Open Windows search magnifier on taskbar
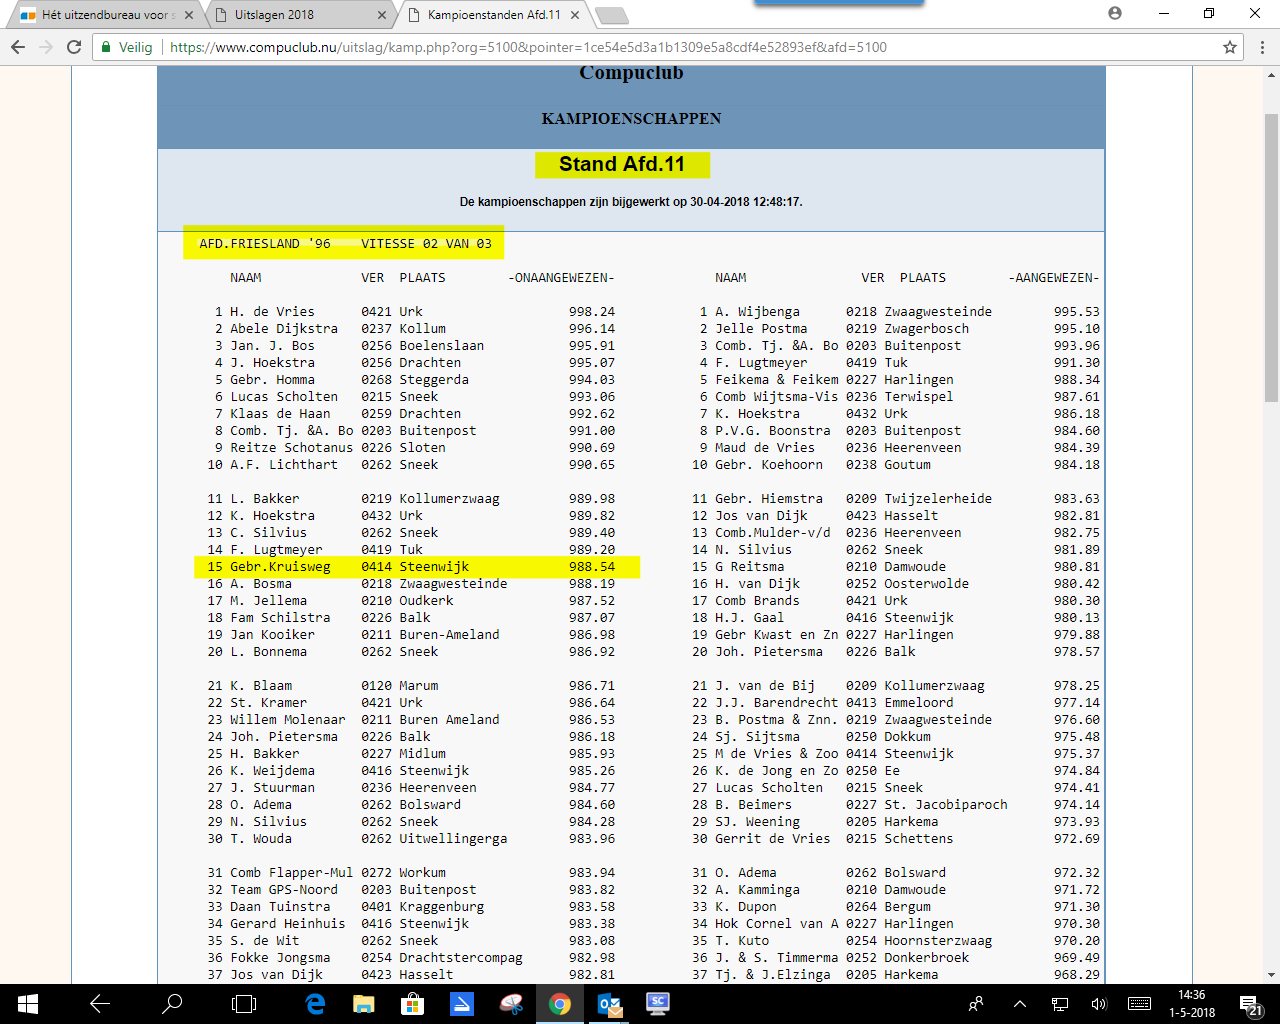This screenshot has width=1280, height=1024. 172,1004
